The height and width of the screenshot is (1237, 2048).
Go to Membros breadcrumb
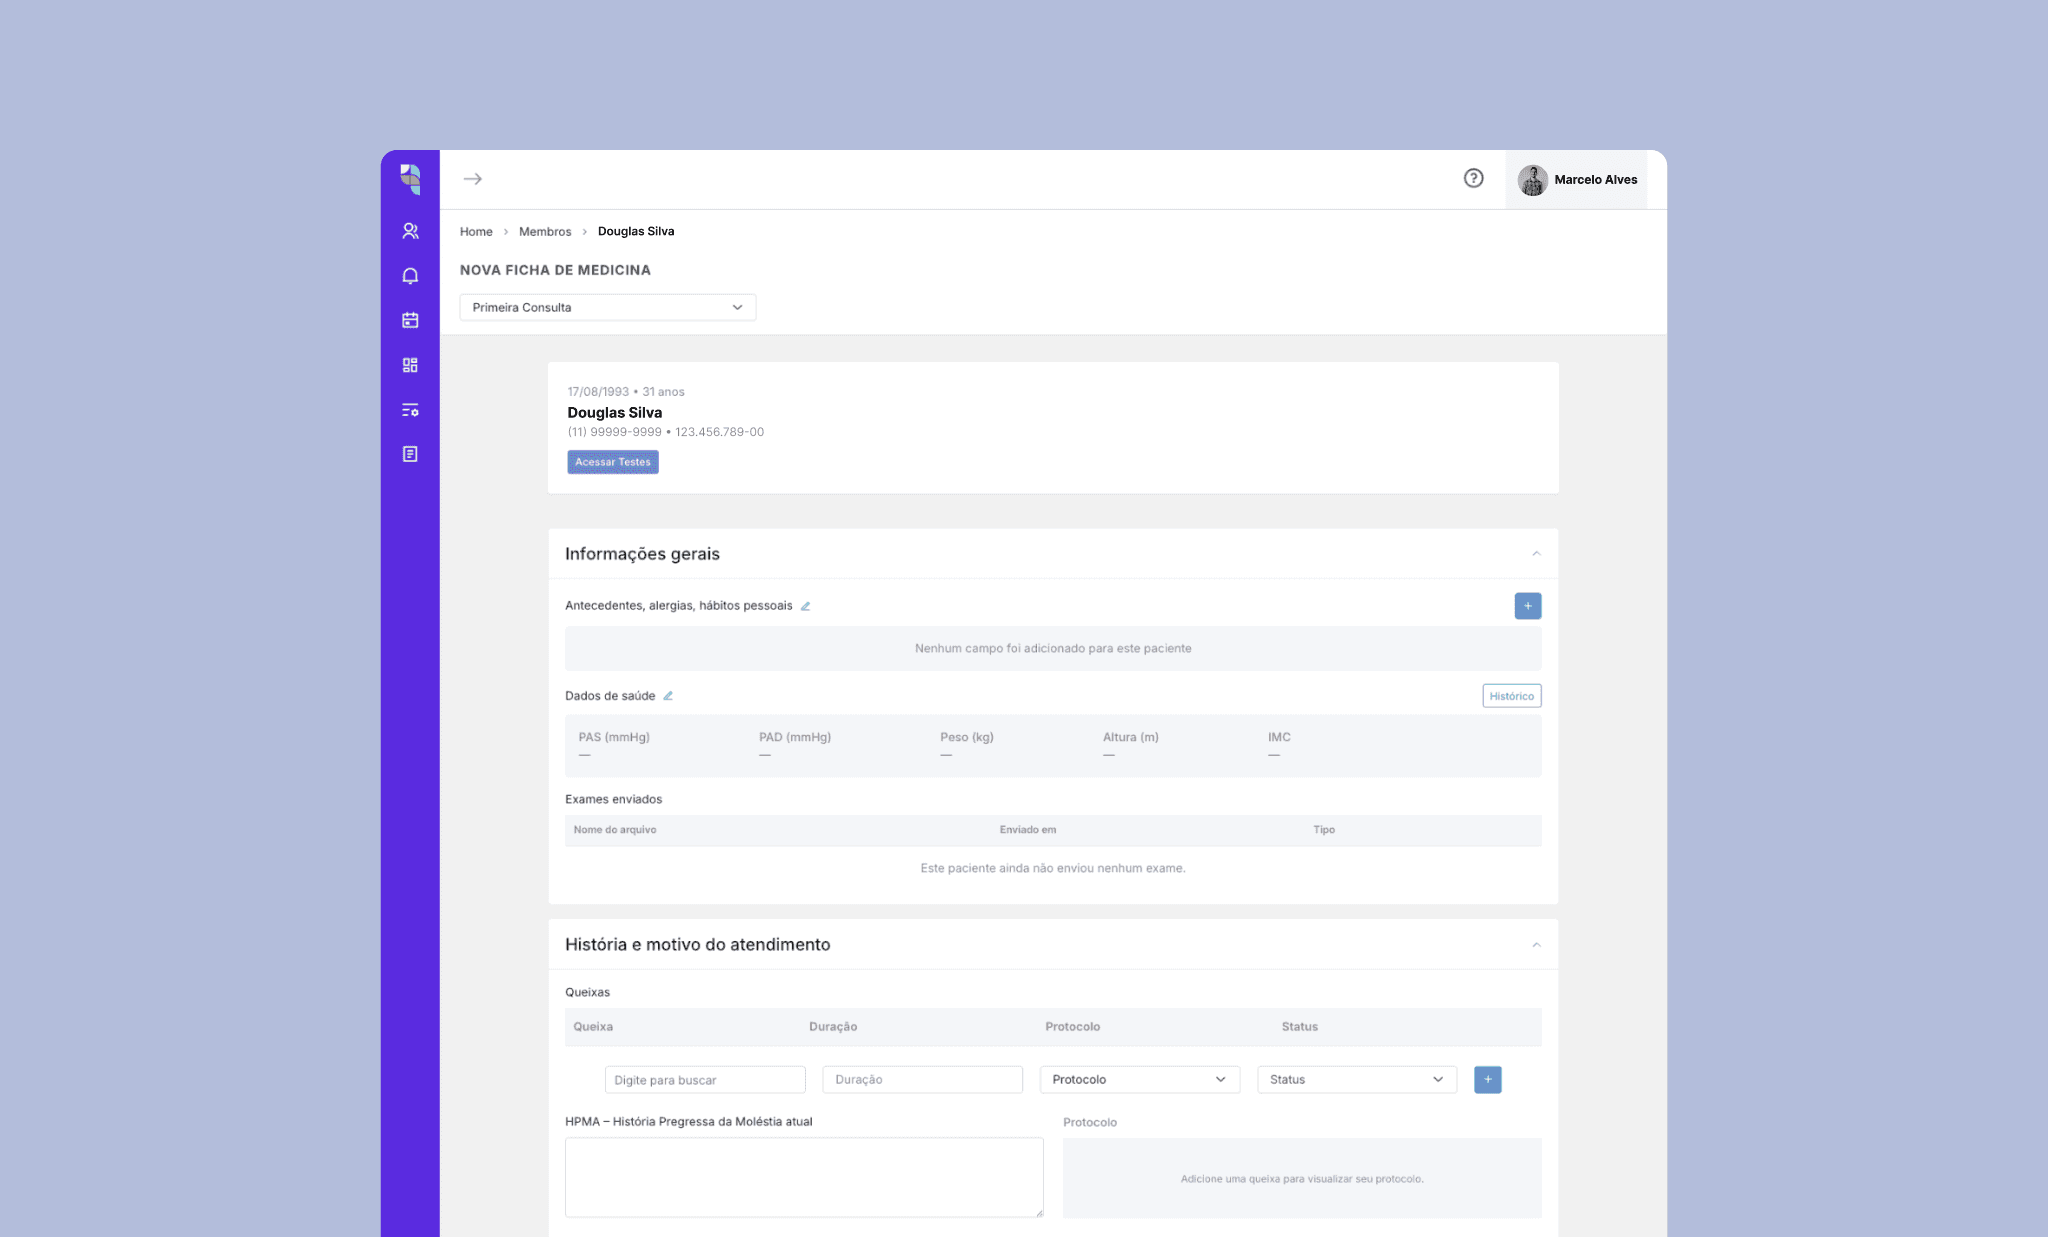click(545, 231)
